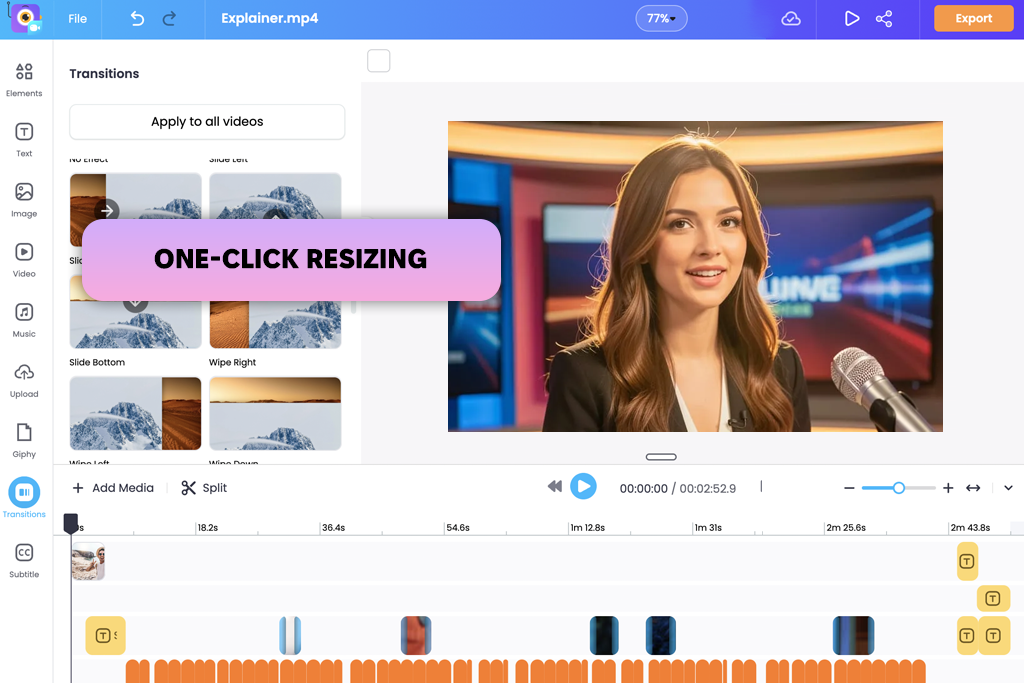
Task: Zoom in the timeline with plus icon
Action: click(x=948, y=488)
